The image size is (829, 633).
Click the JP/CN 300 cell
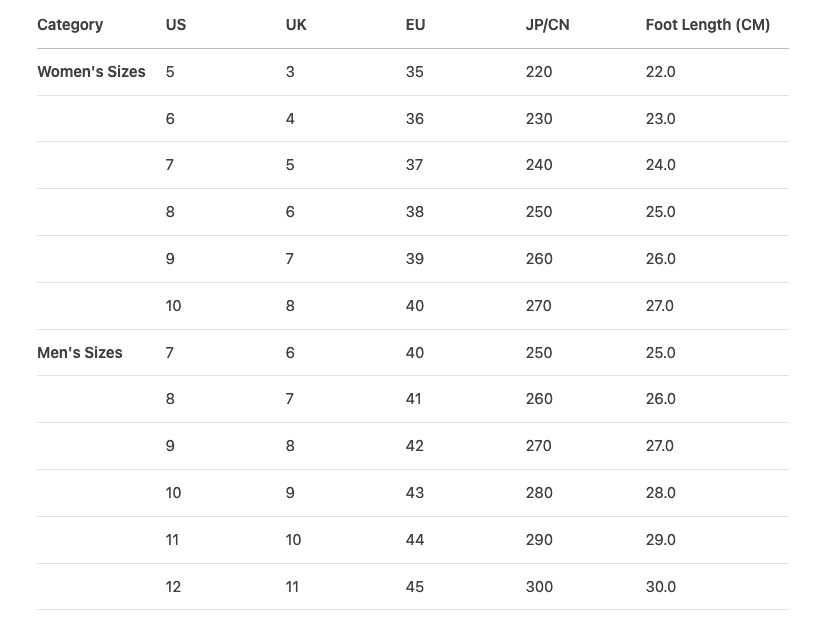pos(538,587)
